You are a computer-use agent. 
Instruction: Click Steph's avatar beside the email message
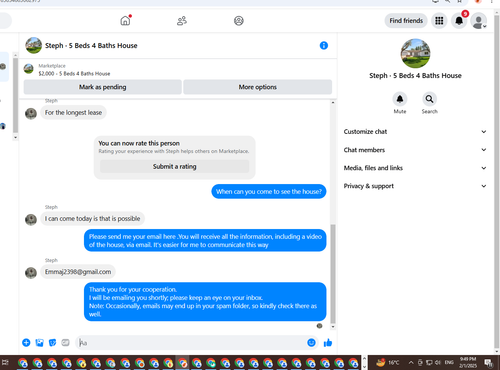pos(31,273)
